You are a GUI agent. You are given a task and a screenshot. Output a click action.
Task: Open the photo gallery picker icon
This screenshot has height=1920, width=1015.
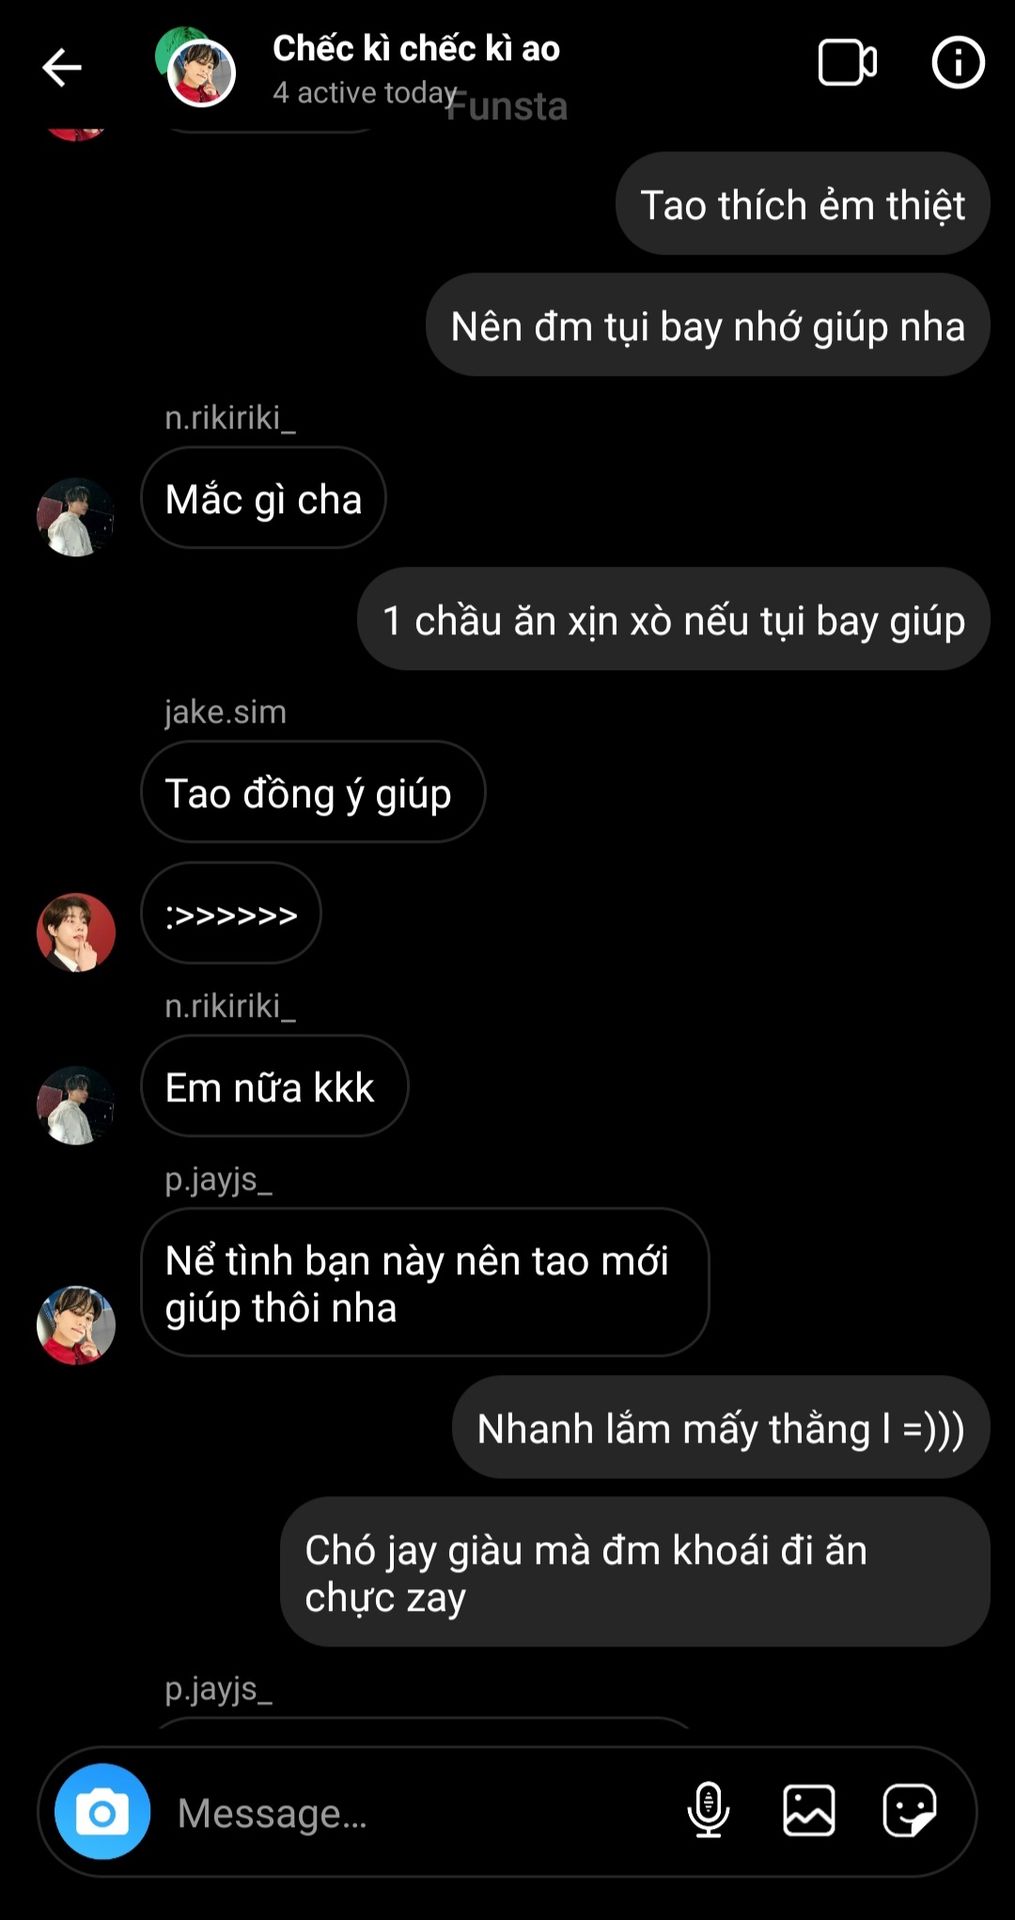point(808,1810)
